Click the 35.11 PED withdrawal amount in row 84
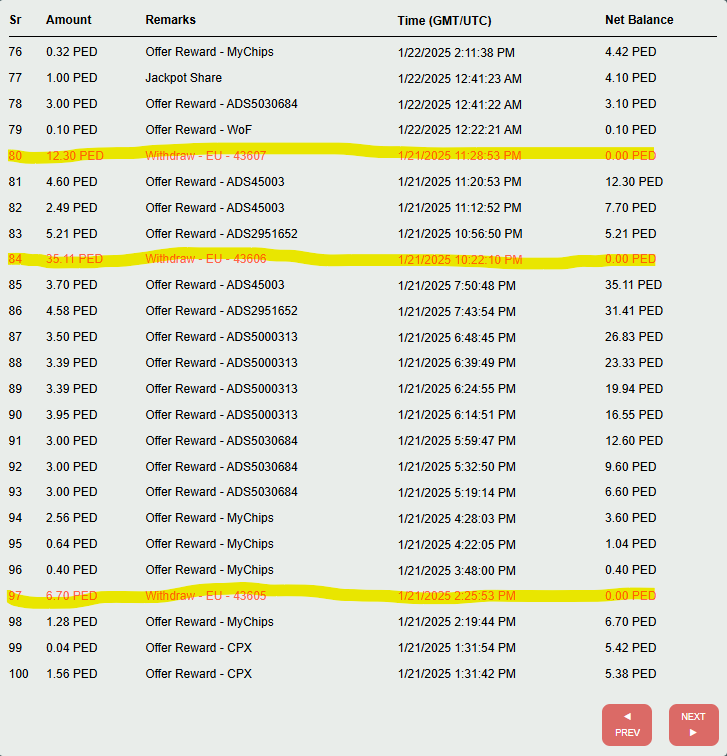 pyautogui.click(x=74, y=259)
